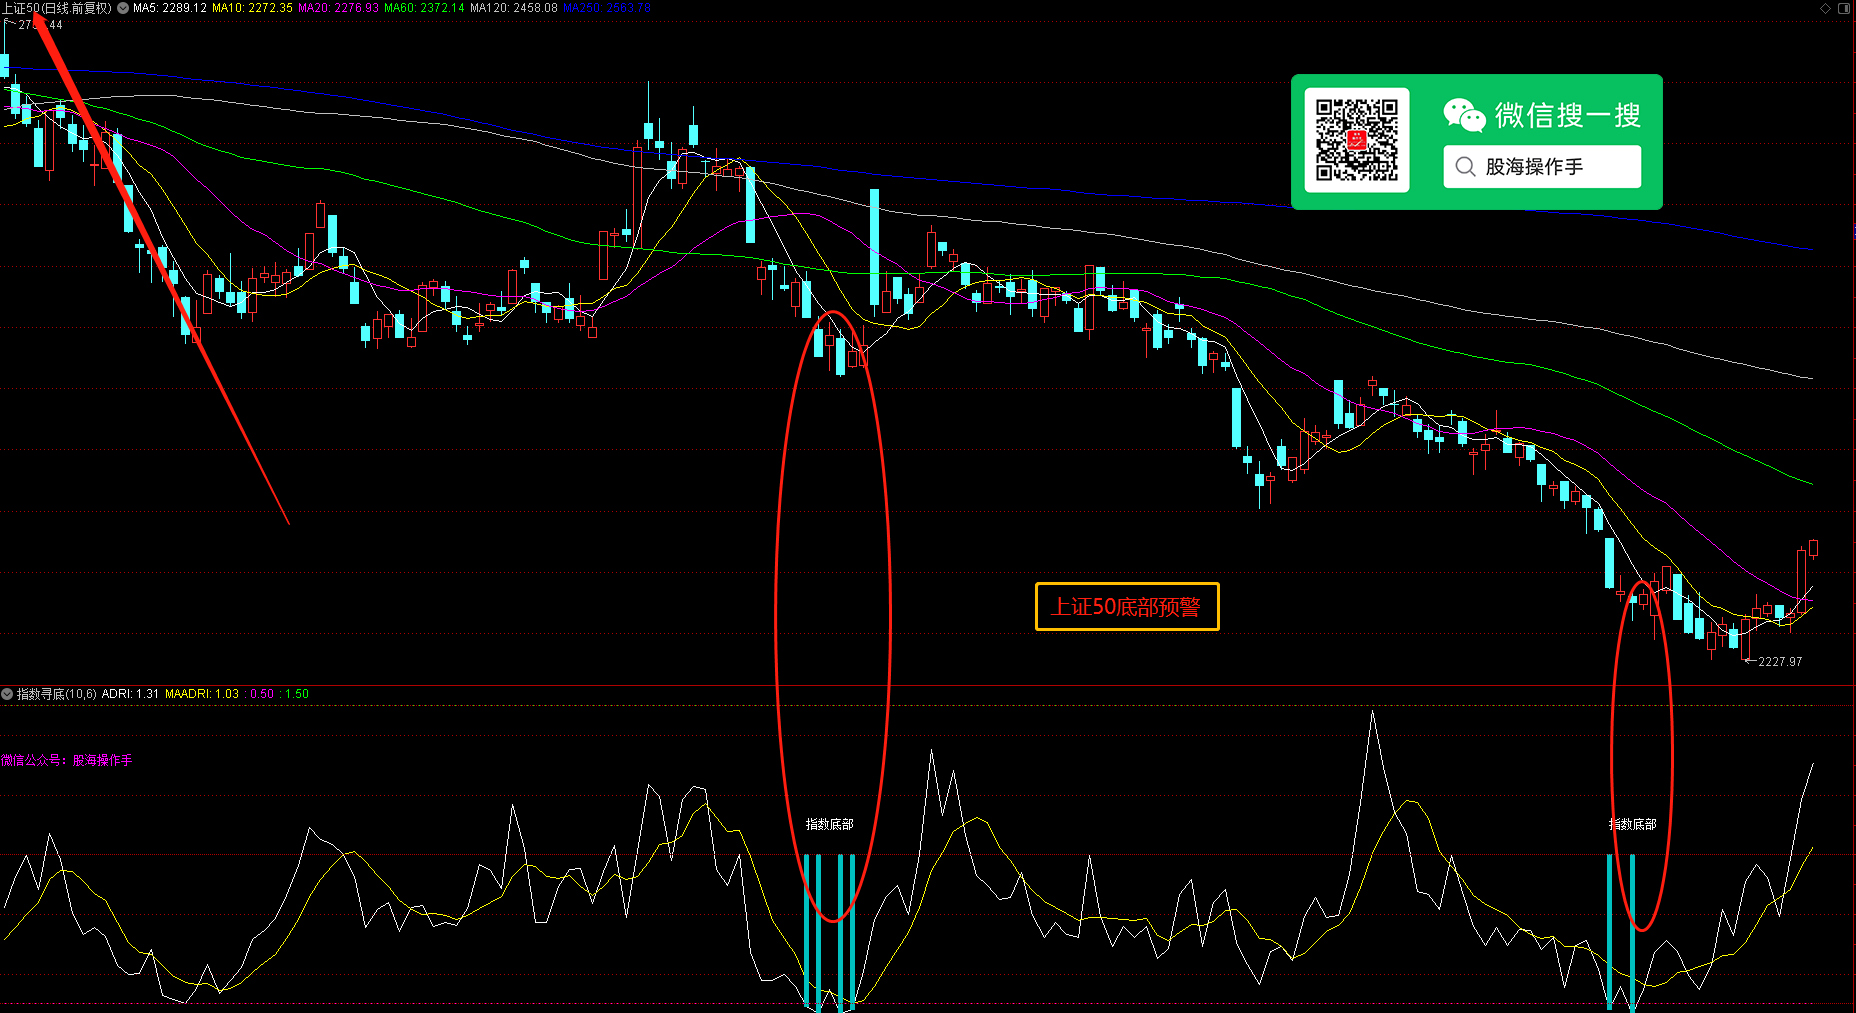
Task: Select the MA250: 2563.78 label
Action: coord(607,8)
